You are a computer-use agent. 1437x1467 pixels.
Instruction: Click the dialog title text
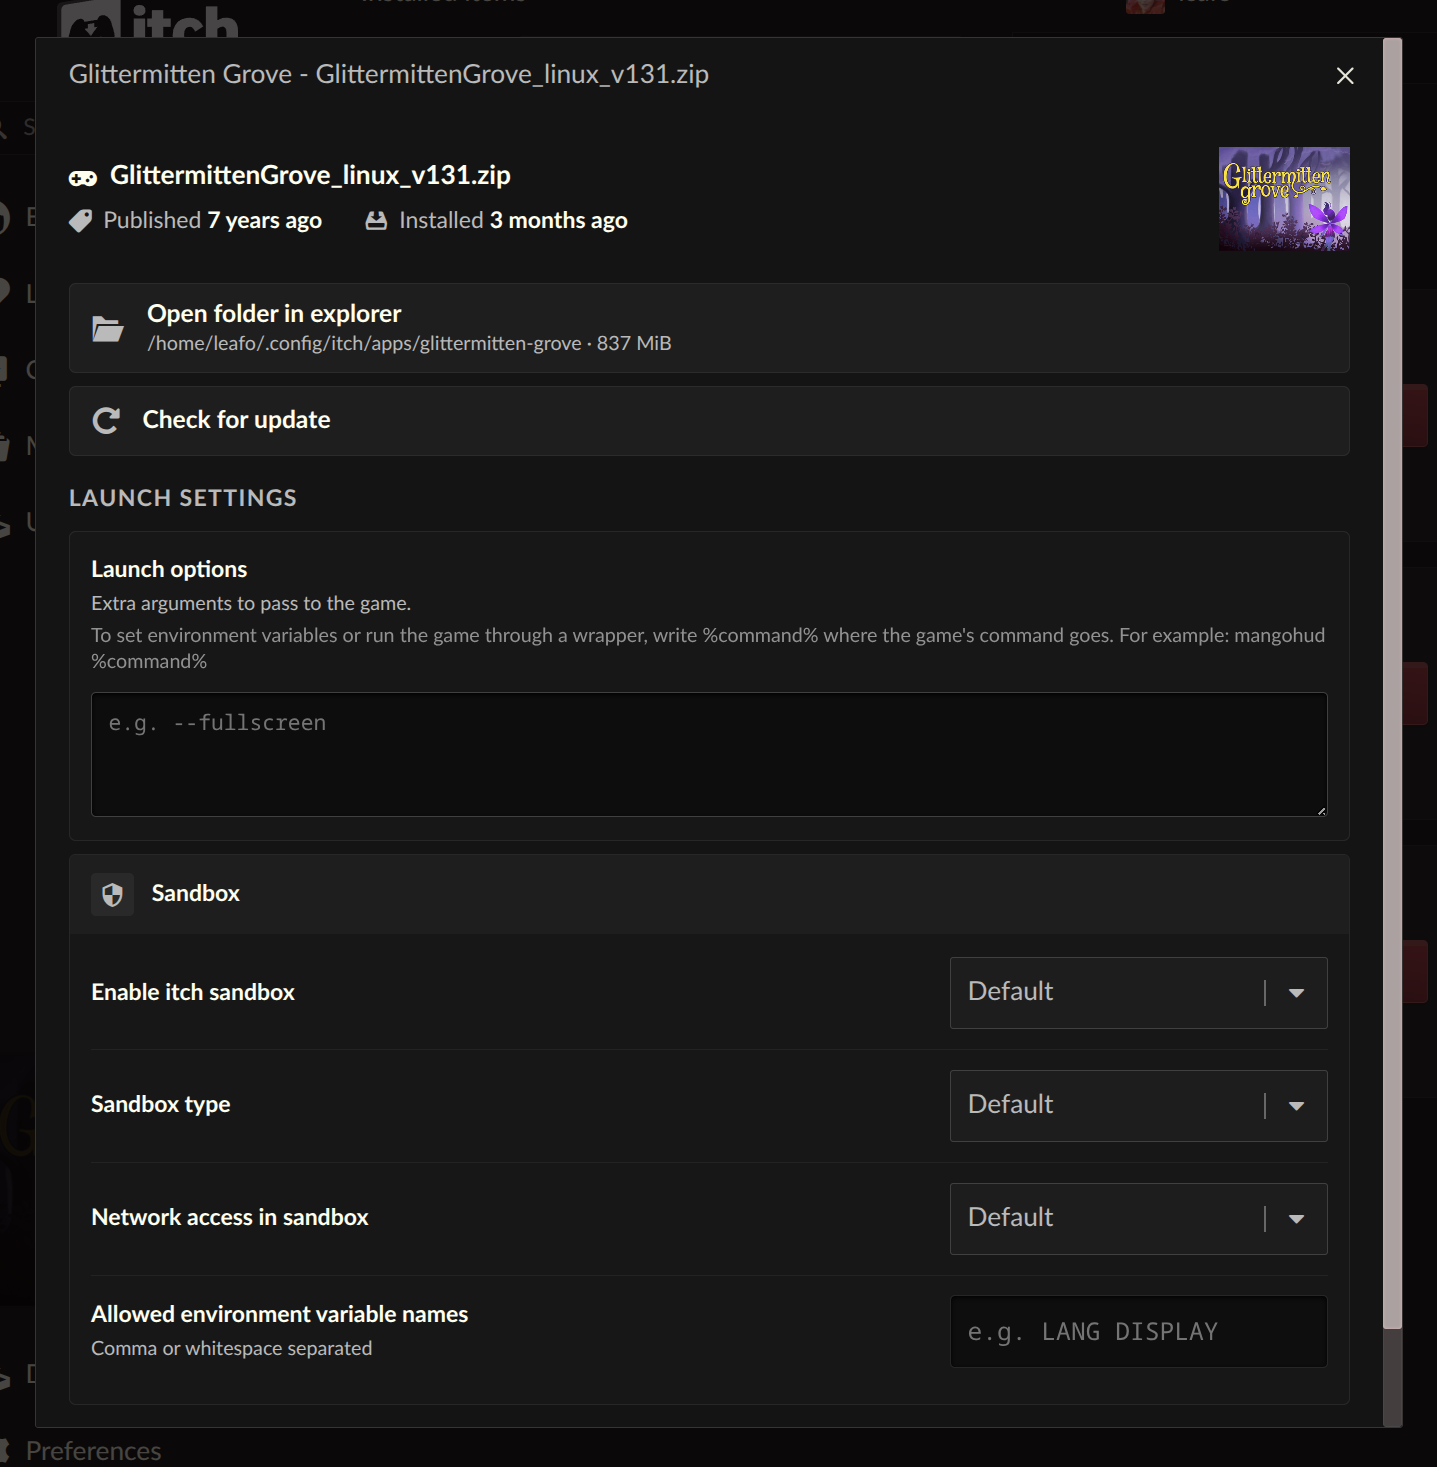[389, 74]
